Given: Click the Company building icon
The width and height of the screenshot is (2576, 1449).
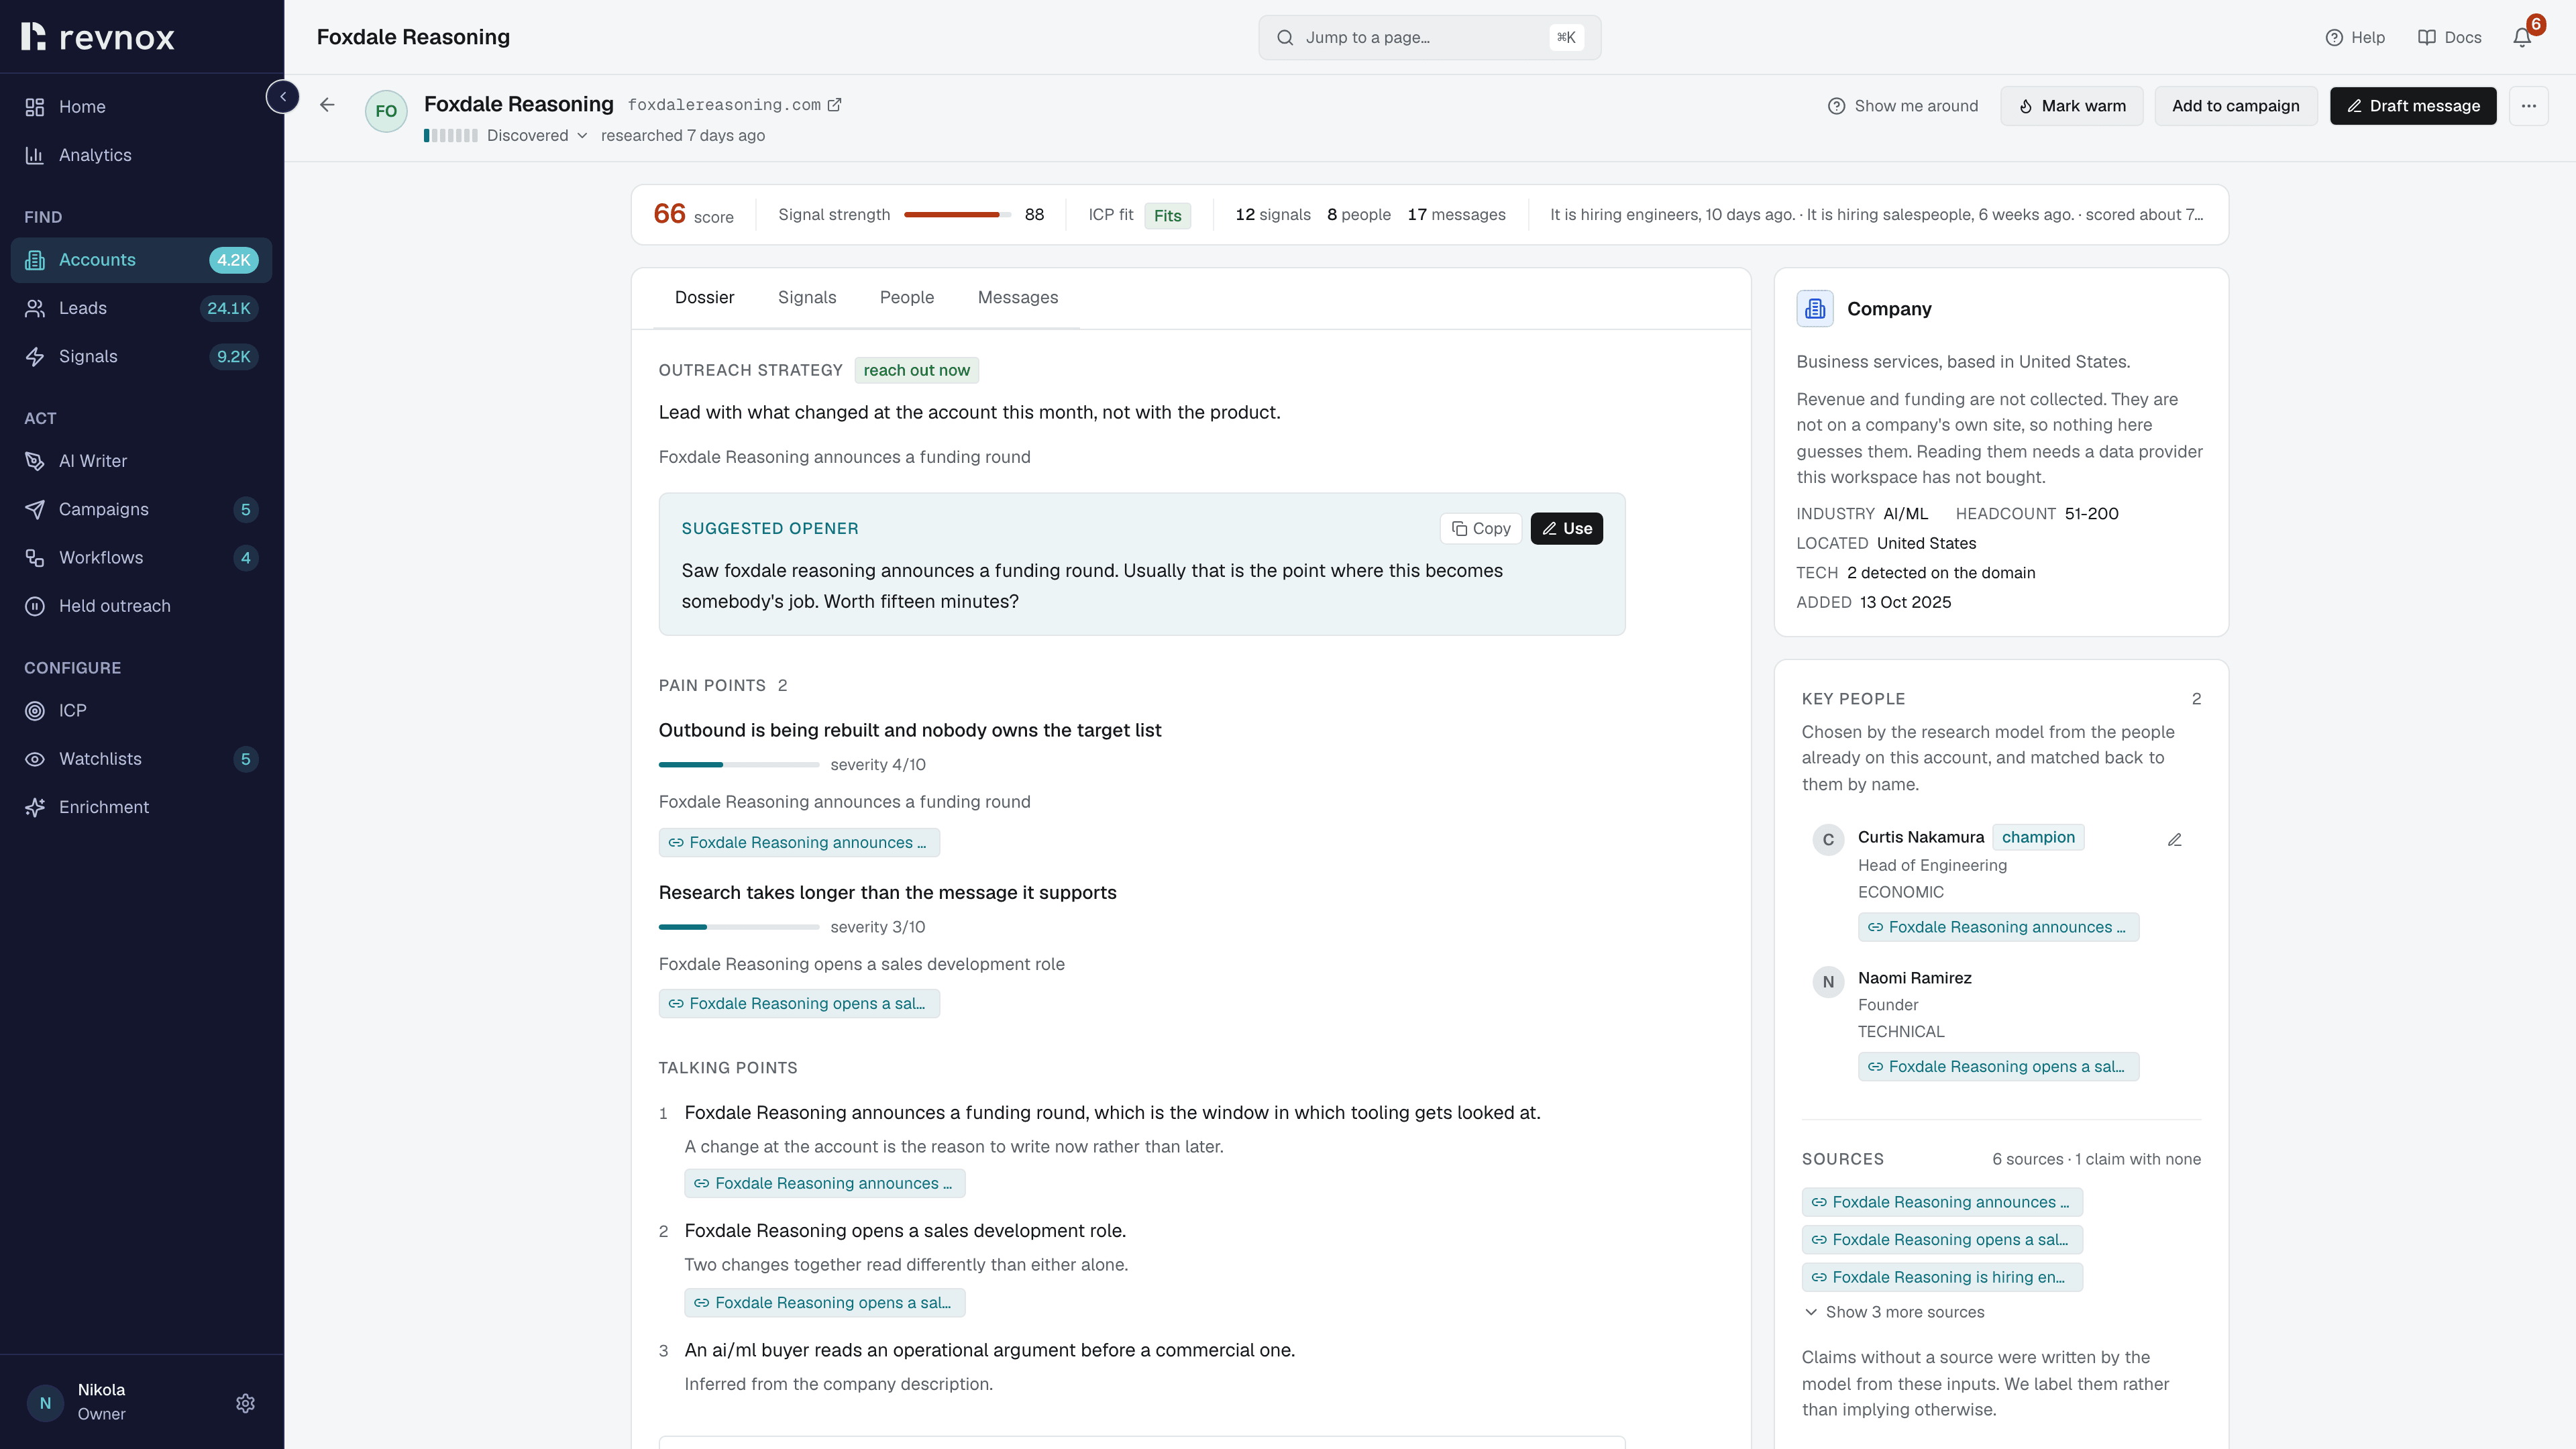Looking at the screenshot, I should tap(1815, 309).
